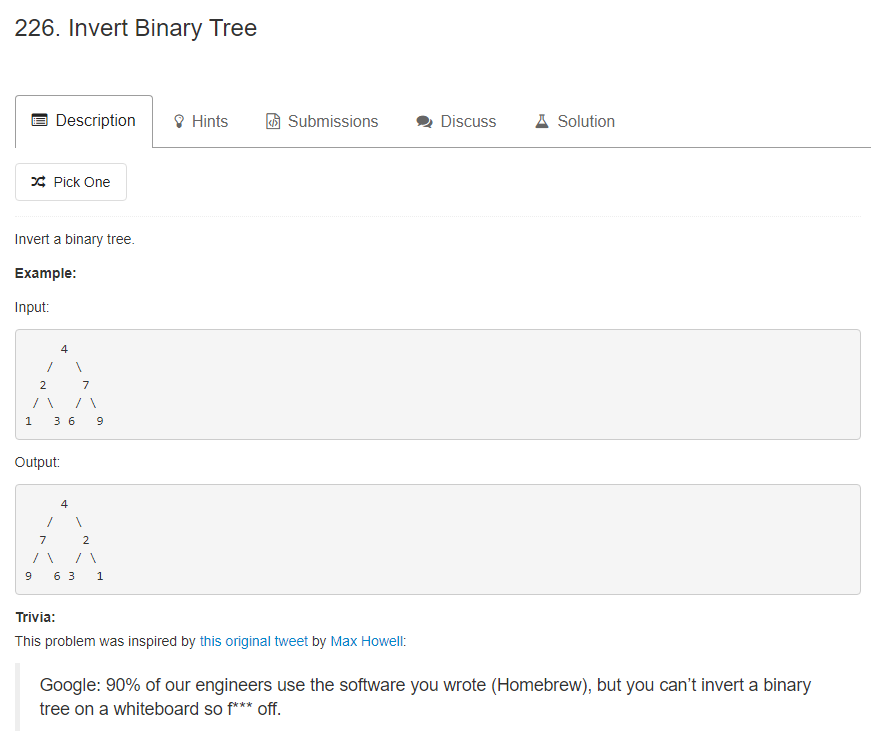This screenshot has height=747, width=871.
Task: Select the Output tree example block
Action: [x=436, y=539]
